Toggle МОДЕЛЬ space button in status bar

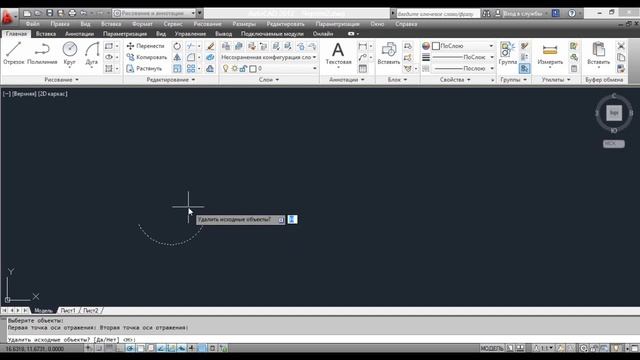(492, 348)
